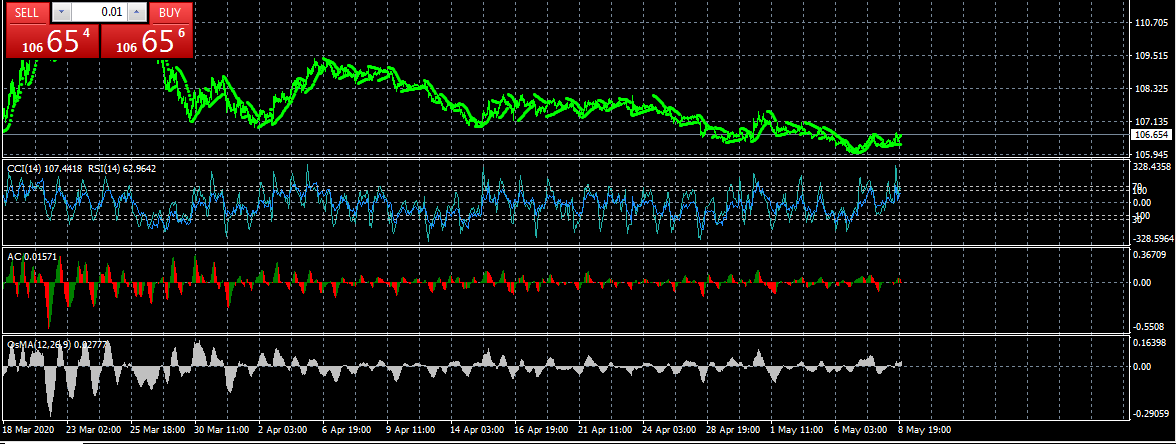Click the 21 Apr 11:00 time label
The height and width of the screenshot is (444, 1176).
604,430
